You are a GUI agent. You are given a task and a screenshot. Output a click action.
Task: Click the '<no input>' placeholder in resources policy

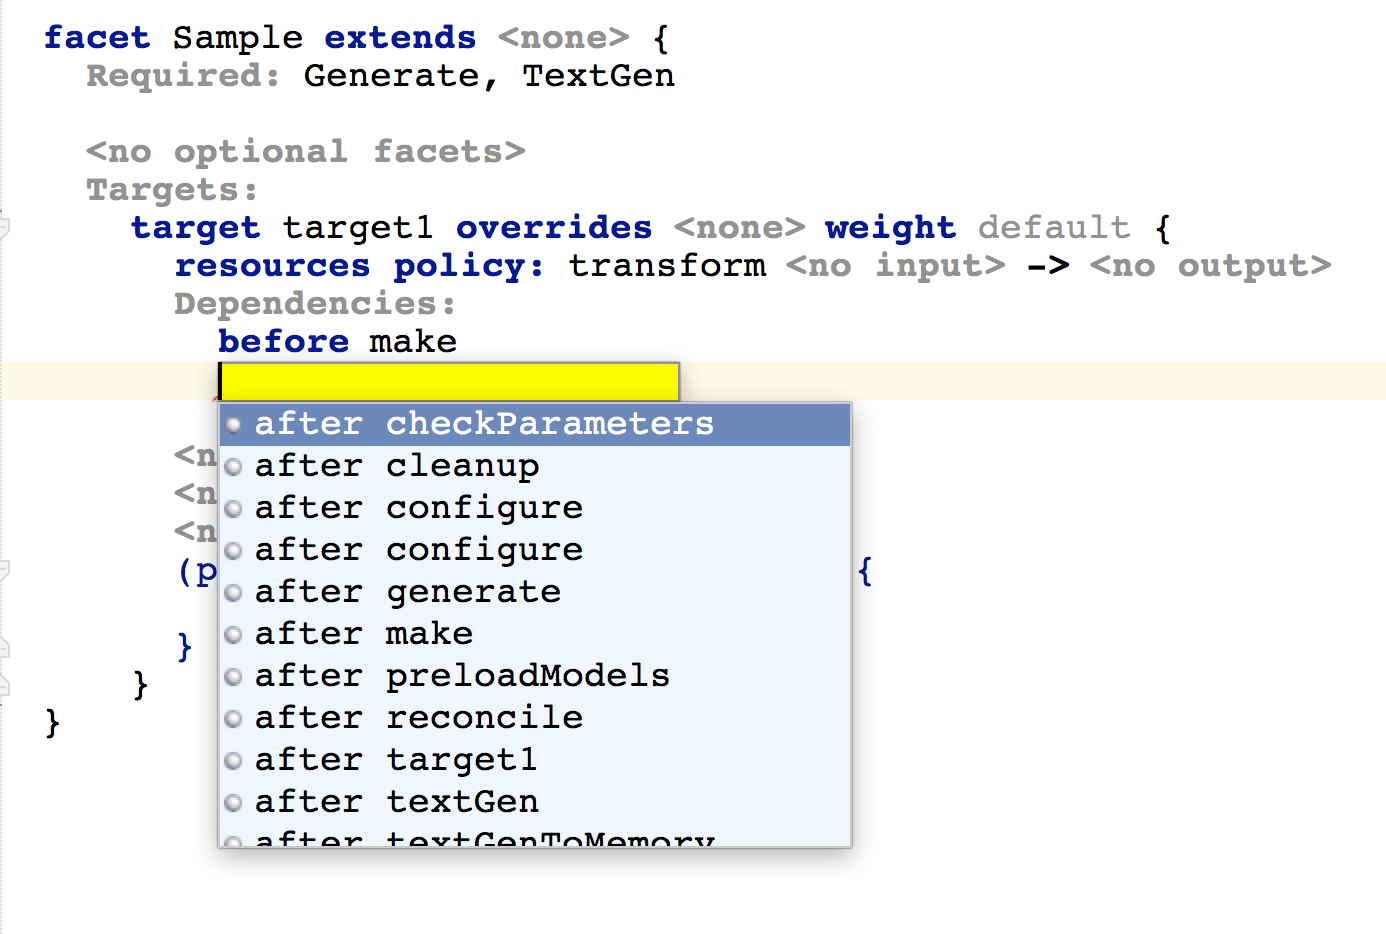(895, 266)
